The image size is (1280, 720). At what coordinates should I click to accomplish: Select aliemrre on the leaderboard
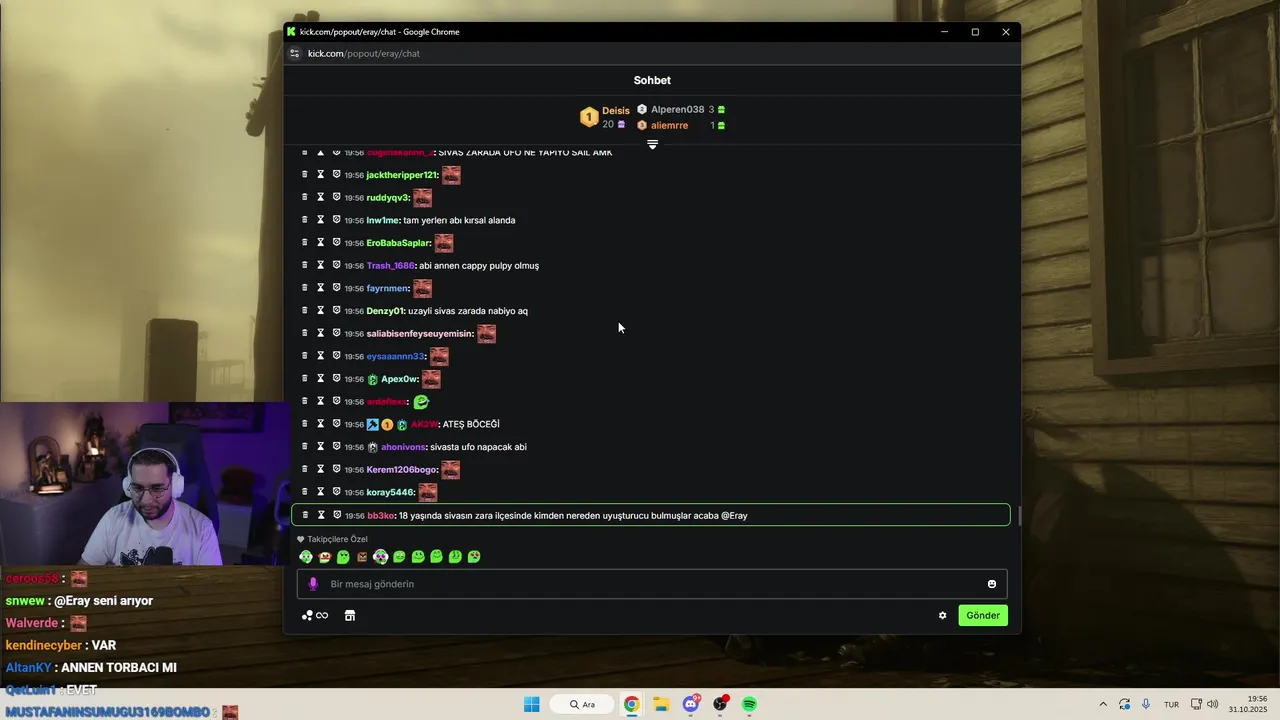[x=669, y=125]
